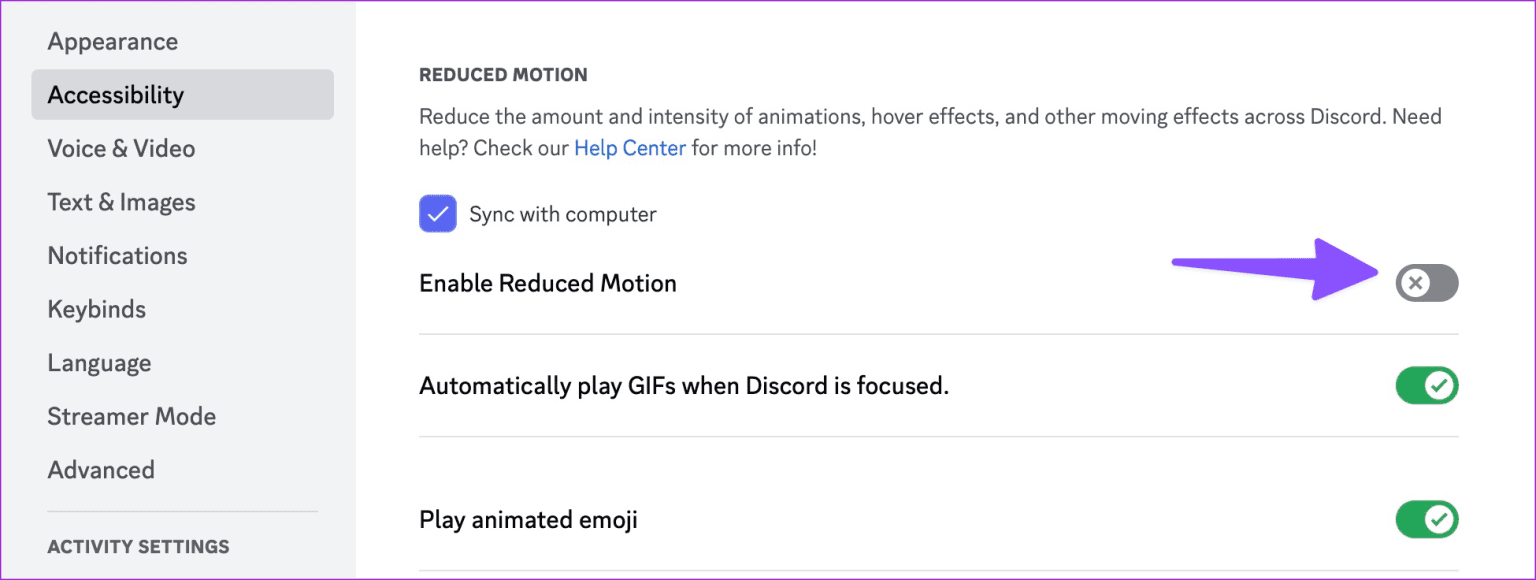Open the Help Center link
Screen dimensions: 1536x580
coord(629,147)
